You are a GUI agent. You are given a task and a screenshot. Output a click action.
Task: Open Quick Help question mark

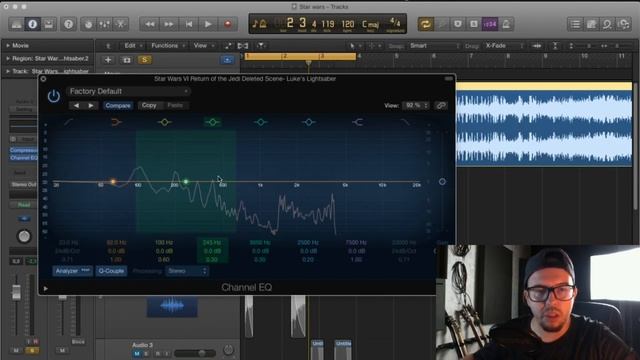(68, 24)
